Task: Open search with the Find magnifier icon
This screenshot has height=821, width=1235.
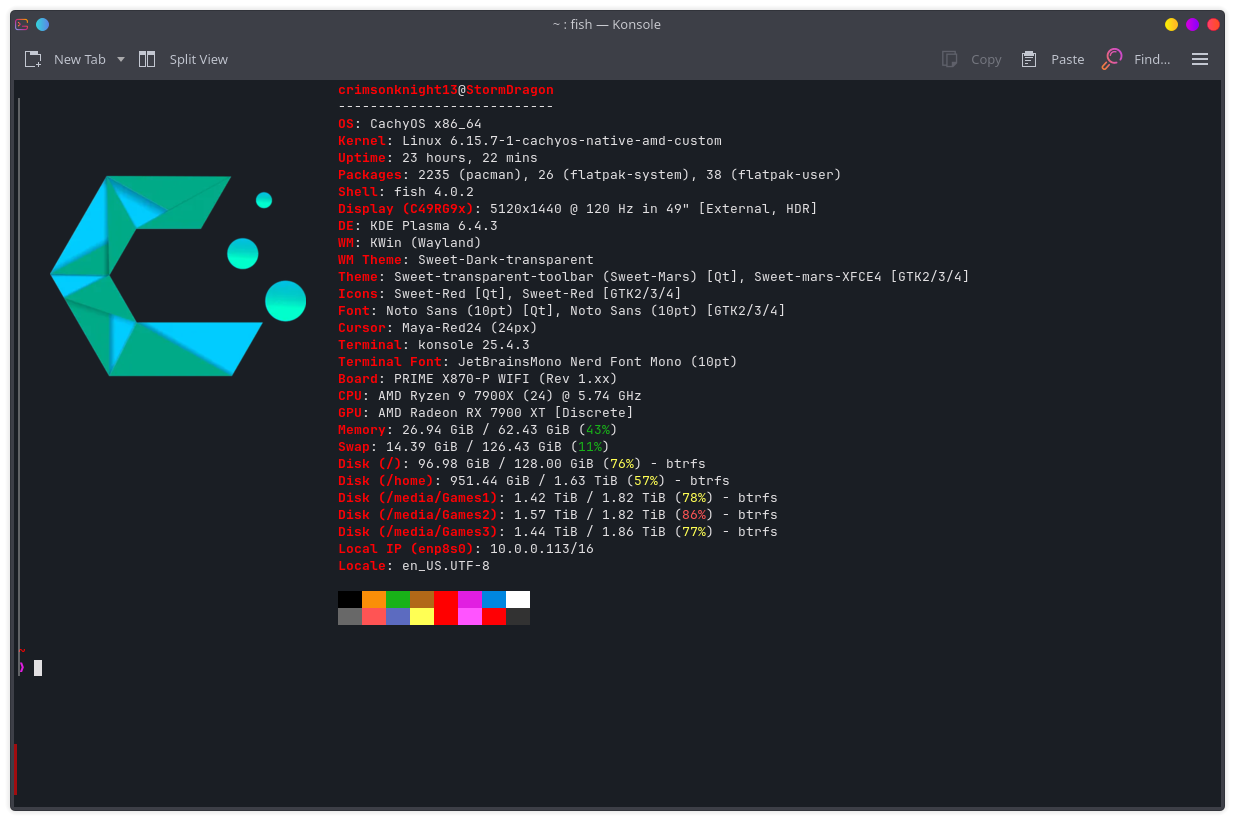Action: point(1111,59)
